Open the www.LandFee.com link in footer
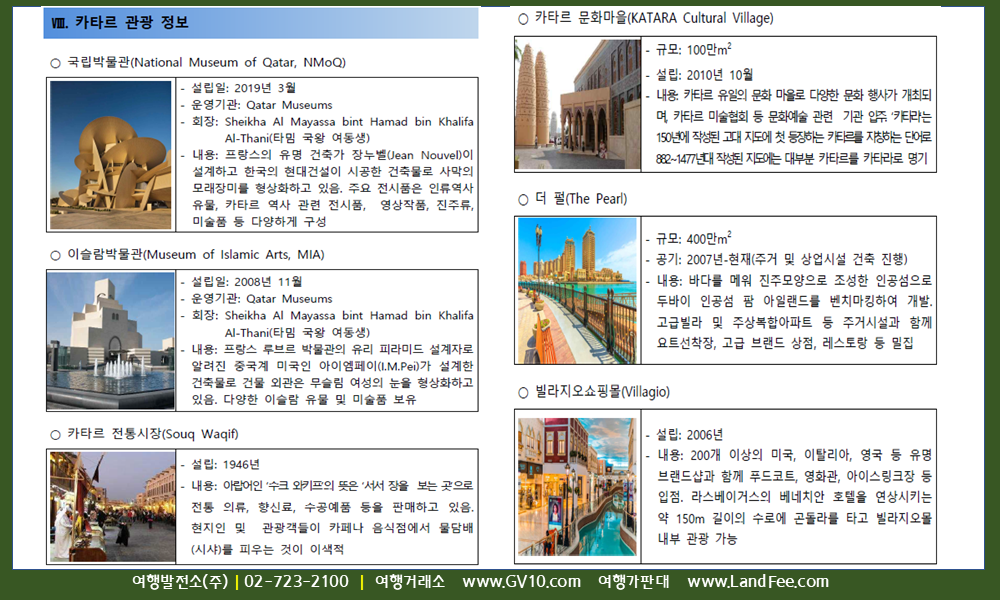Viewport: 1000px width, 600px height. tap(758, 582)
